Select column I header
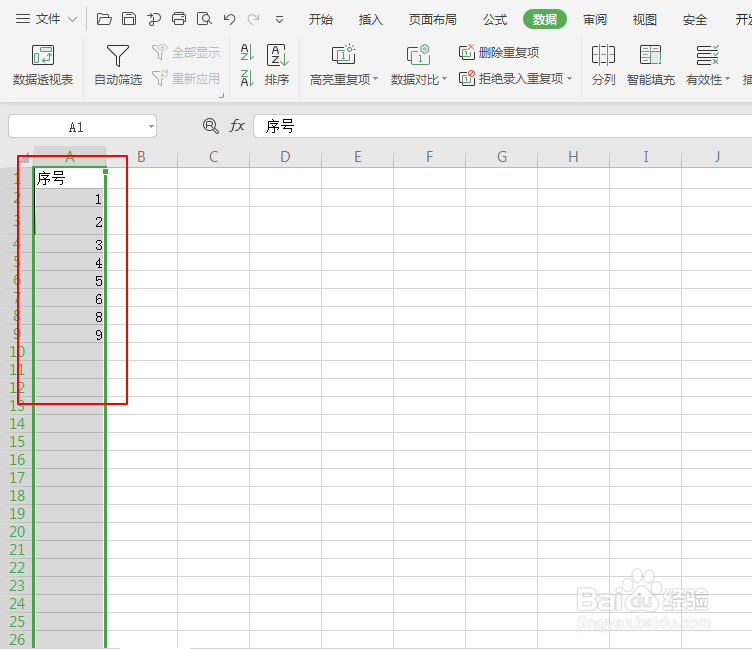The width and height of the screenshot is (752, 649). point(646,157)
